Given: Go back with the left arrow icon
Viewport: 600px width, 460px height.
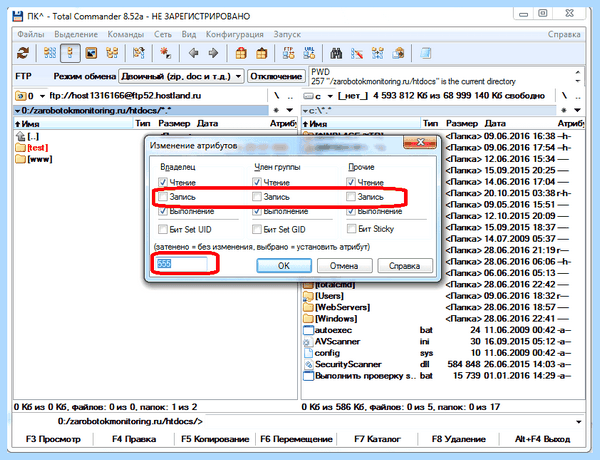Looking at the screenshot, I should [x=194, y=53].
